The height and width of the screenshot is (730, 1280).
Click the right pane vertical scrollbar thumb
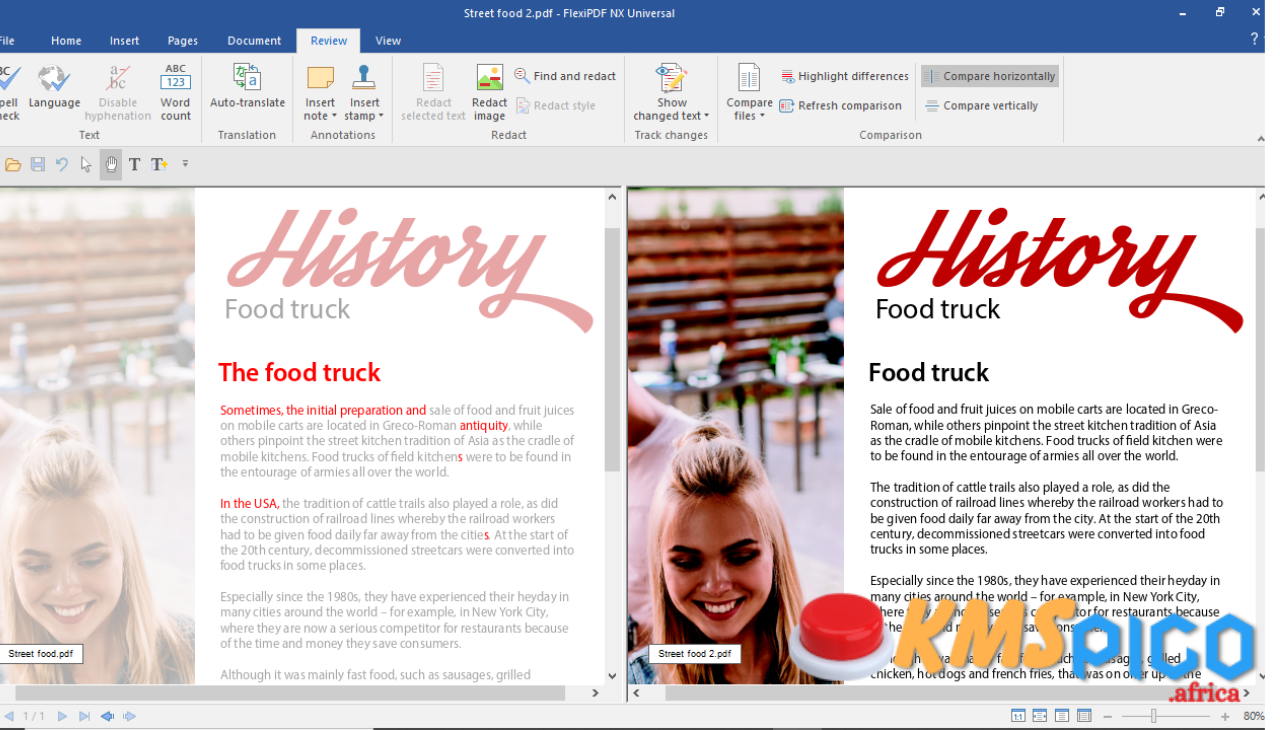point(1259,350)
